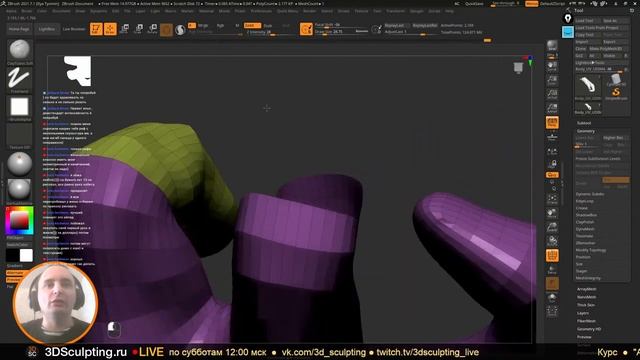Toggle PolyF polyframe display
The width and height of the screenshot is (640, 360).
[x=552, y=256]
